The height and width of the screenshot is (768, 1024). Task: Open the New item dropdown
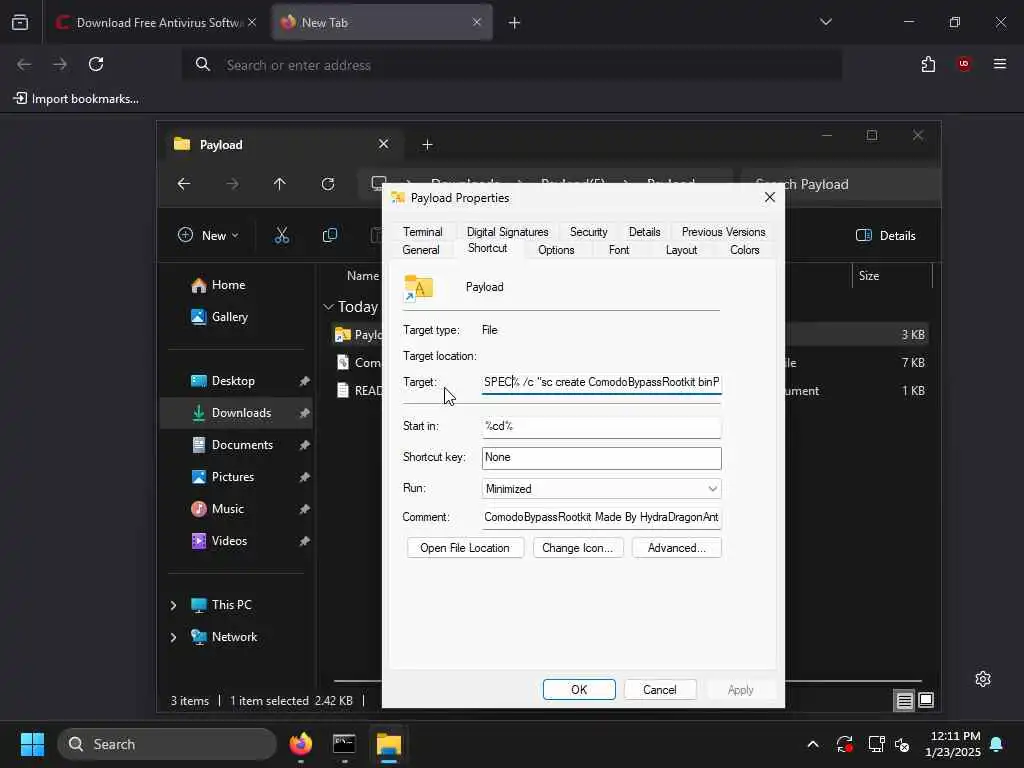pyautogui.click(x=208, y=235)
